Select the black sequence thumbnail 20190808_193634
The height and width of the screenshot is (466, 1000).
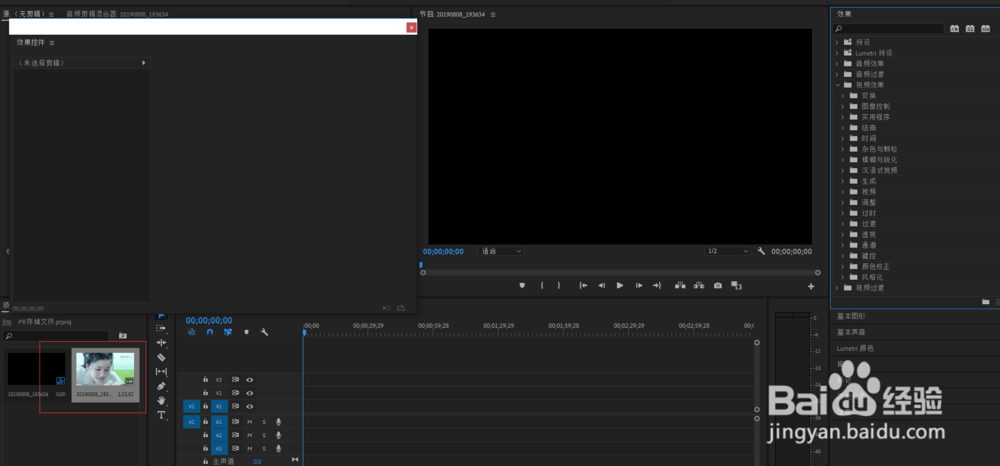click(x=36, y=369)
